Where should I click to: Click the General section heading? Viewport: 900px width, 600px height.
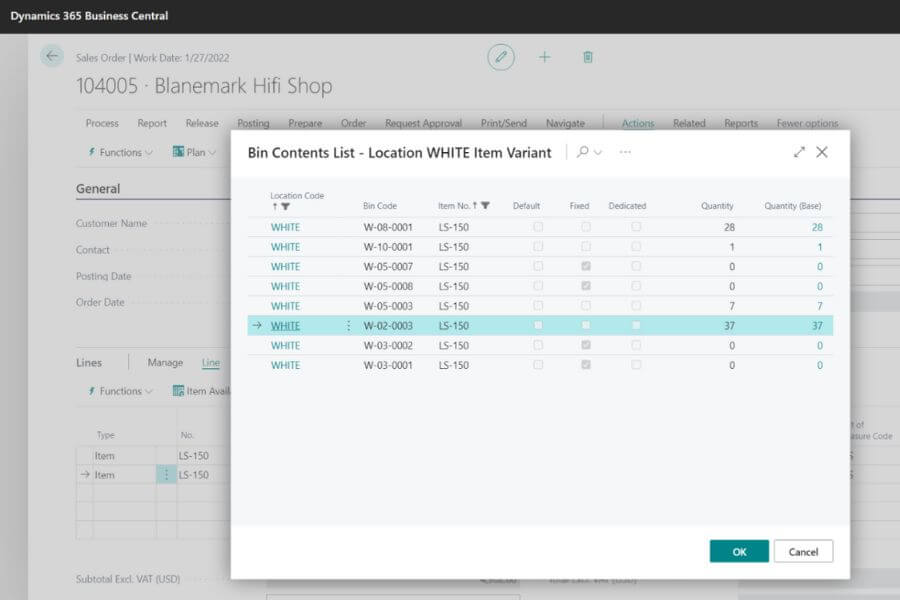click(98, 188)
